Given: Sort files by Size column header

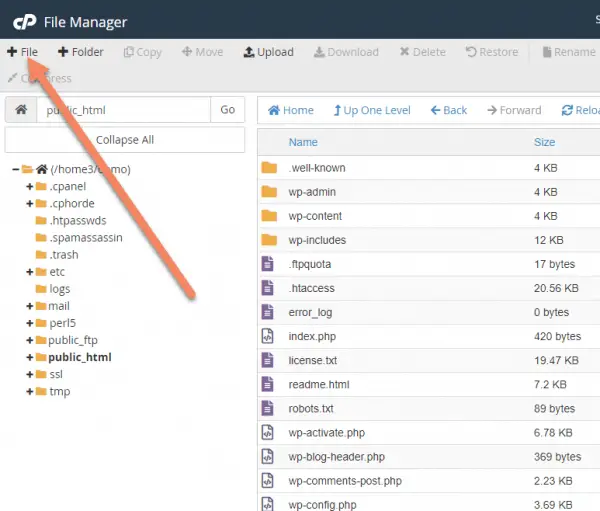Looking at the screenshot, I should tap(545, 142).
